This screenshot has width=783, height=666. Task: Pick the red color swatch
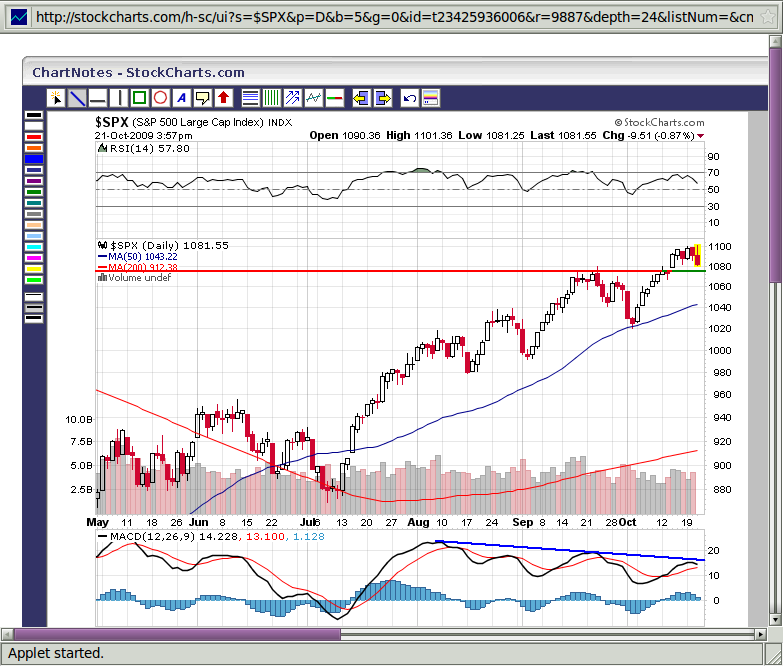(34, 137)
